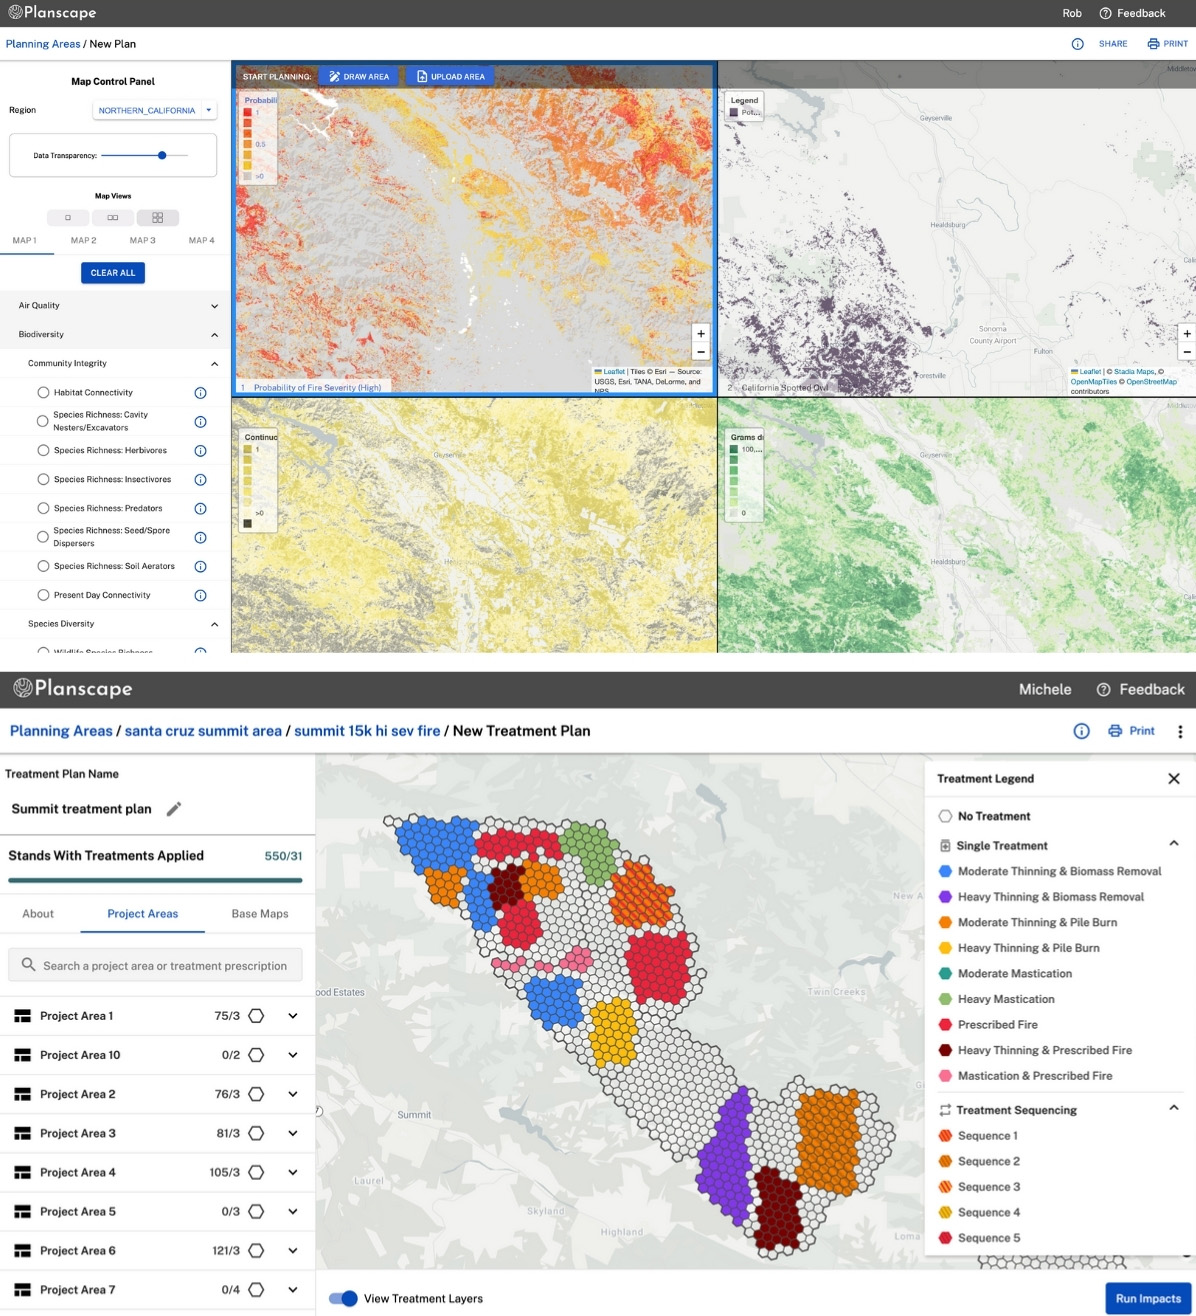The image size is (1196, 1316).
Task: Open info for Present Day Connectivity
Action: [200, 595]
